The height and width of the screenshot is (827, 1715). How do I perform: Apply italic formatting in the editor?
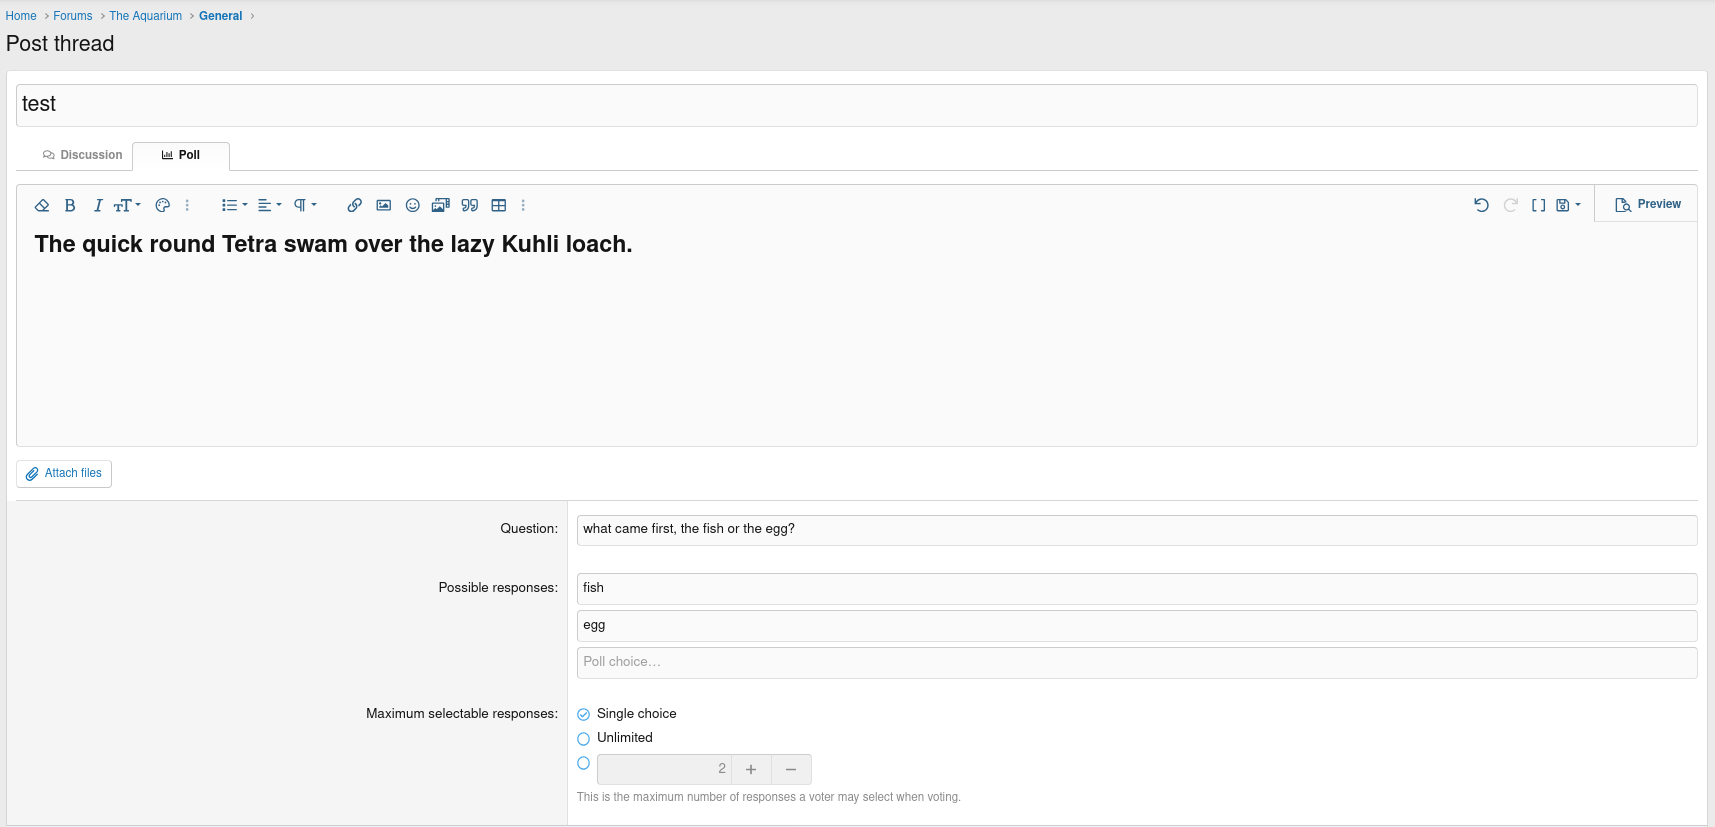tap(98, 205)
